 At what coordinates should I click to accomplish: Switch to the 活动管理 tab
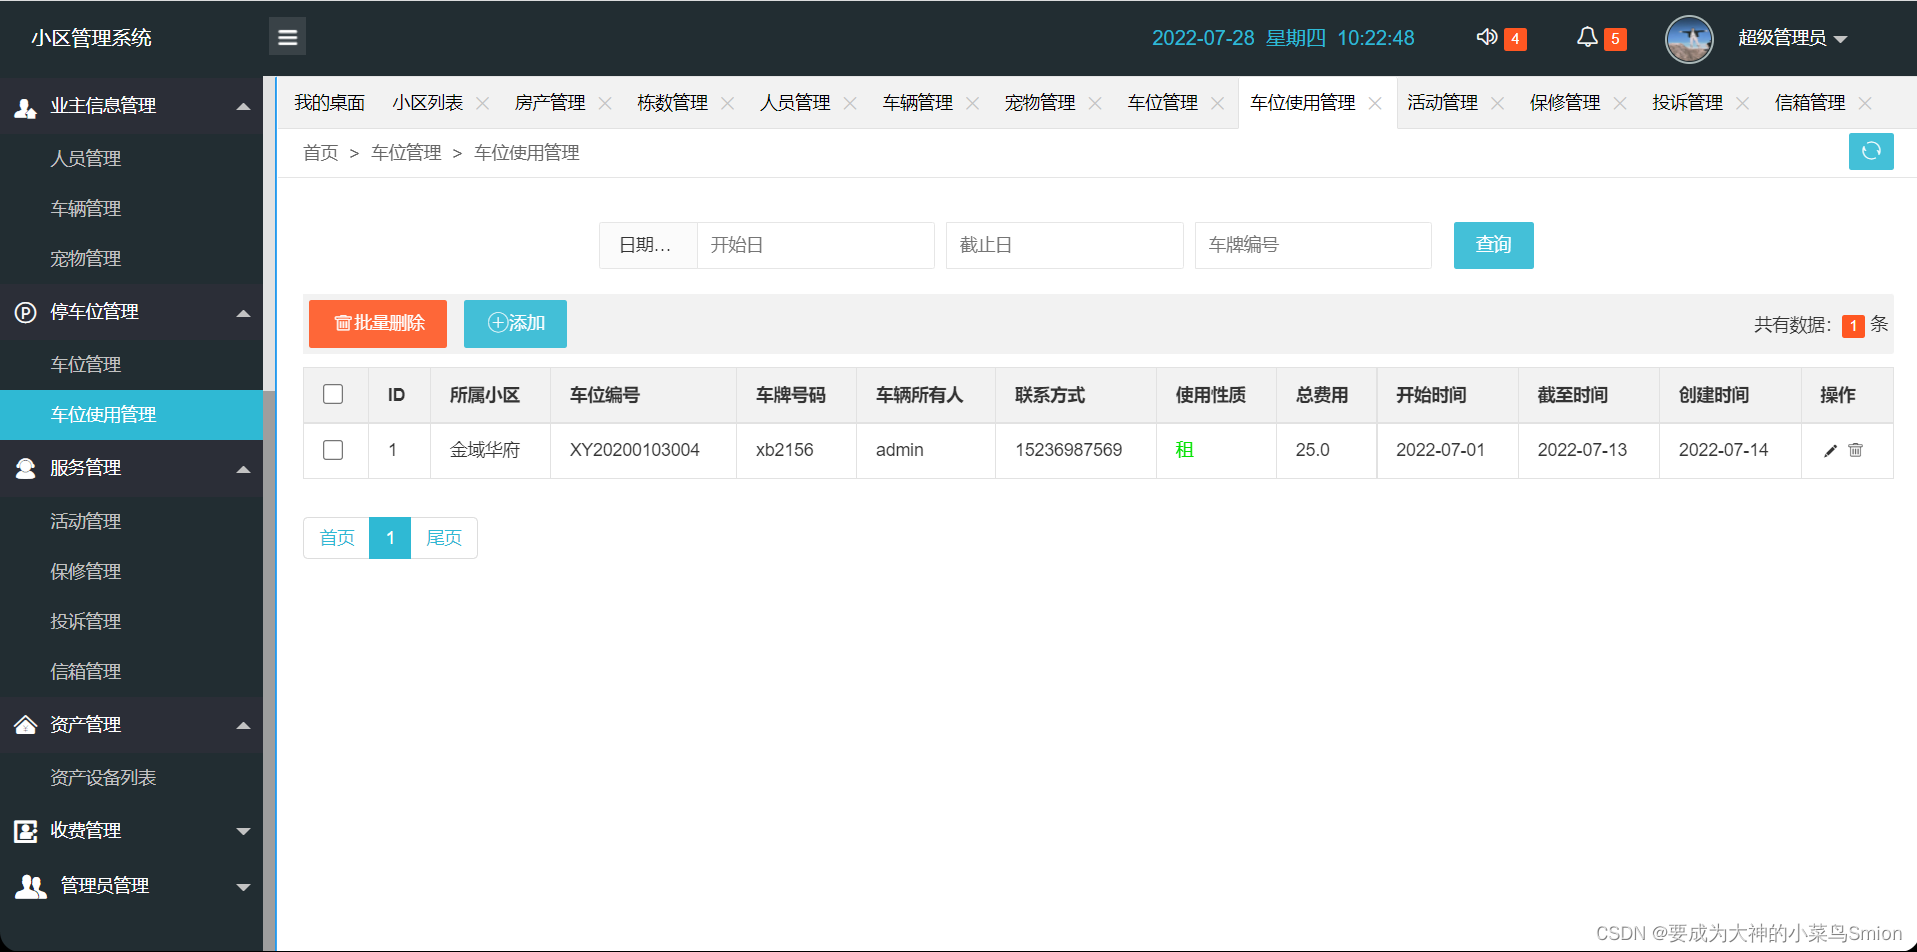tap(1442, 103)
